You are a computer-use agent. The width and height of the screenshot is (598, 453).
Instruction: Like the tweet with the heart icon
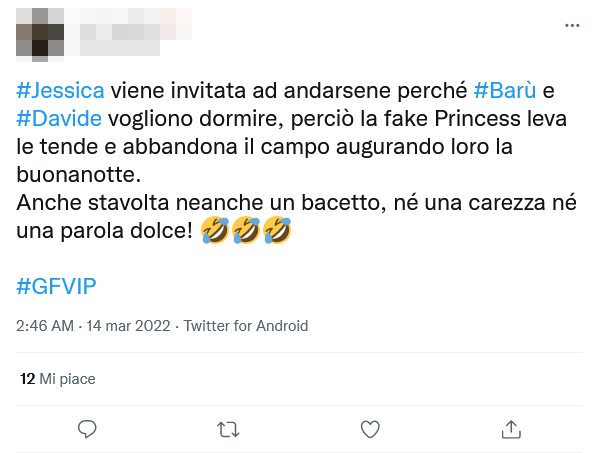click(x=370, y=429)
